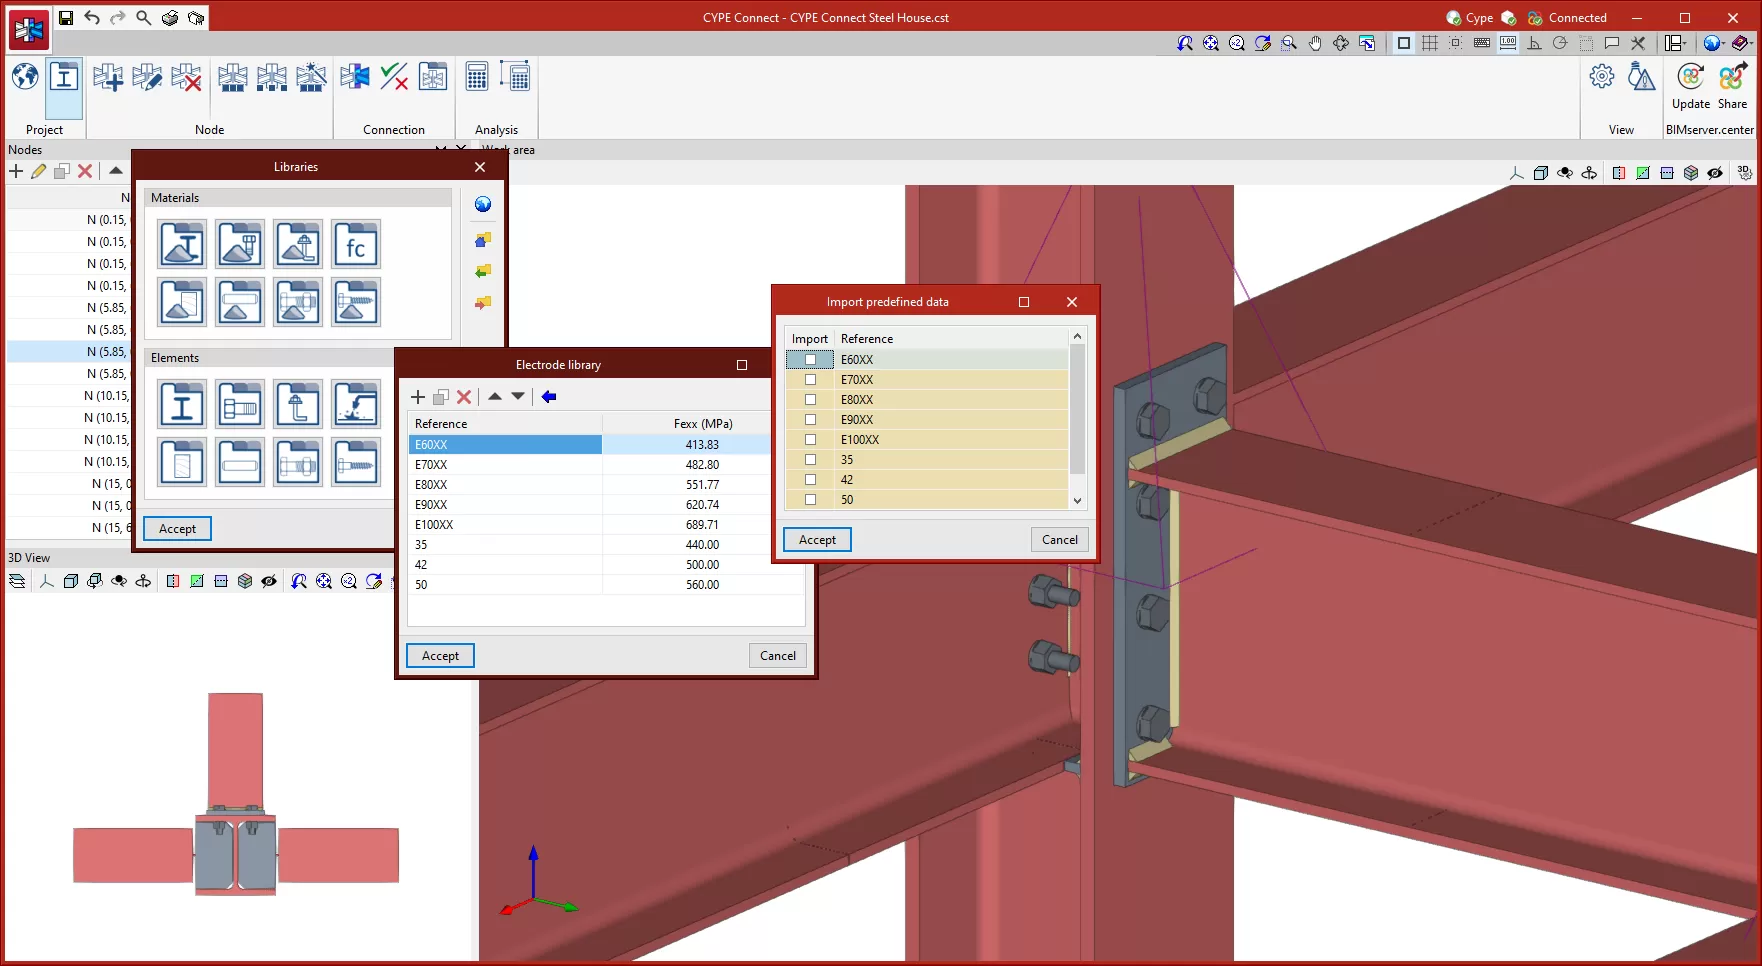The image size is (1762, 966).
Task: Click the save icon in title bar
Action: [66, 18]
